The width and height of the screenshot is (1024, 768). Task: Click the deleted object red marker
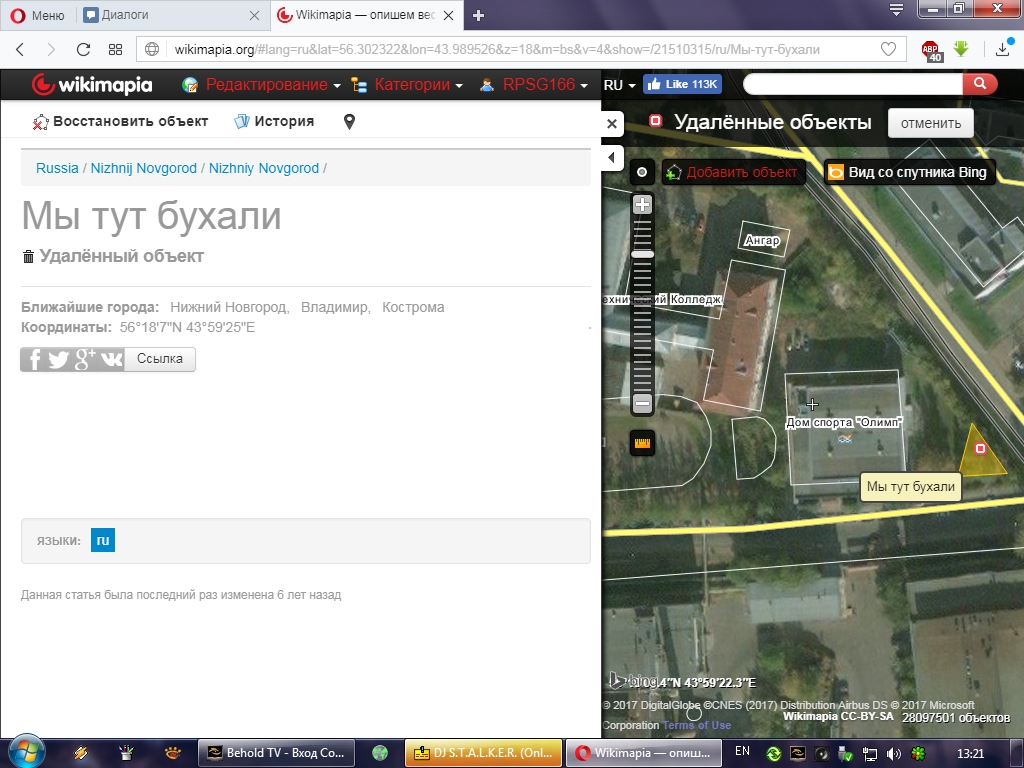pyautogui.click(x=980, y=448)
